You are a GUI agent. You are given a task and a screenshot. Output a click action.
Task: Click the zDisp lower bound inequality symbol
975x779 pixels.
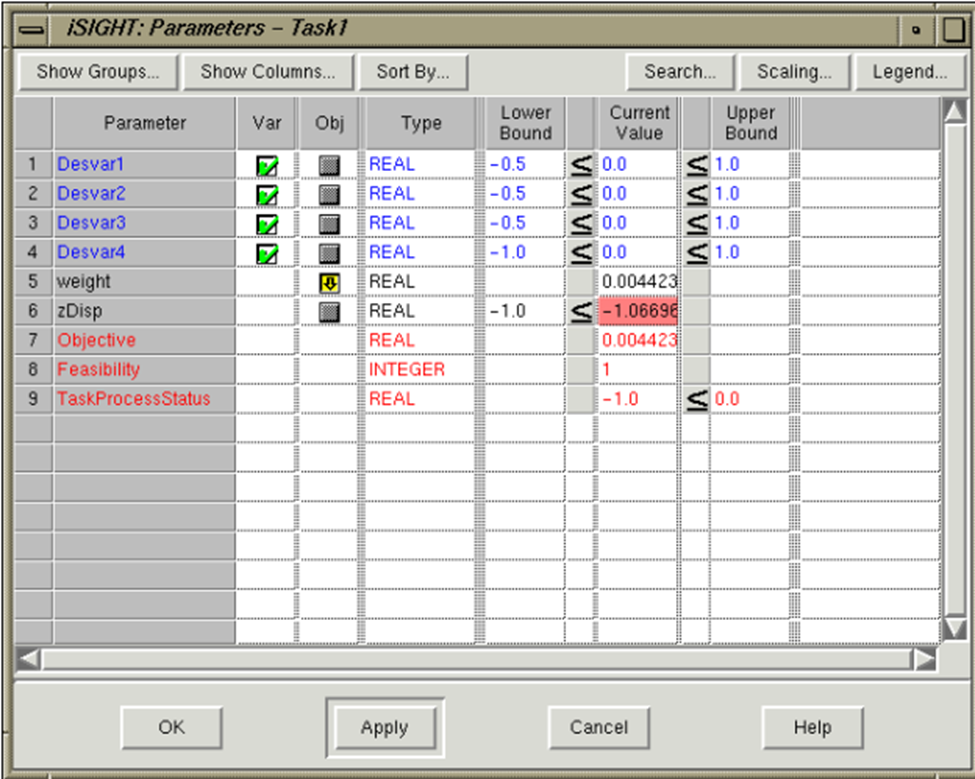point(581,312)
